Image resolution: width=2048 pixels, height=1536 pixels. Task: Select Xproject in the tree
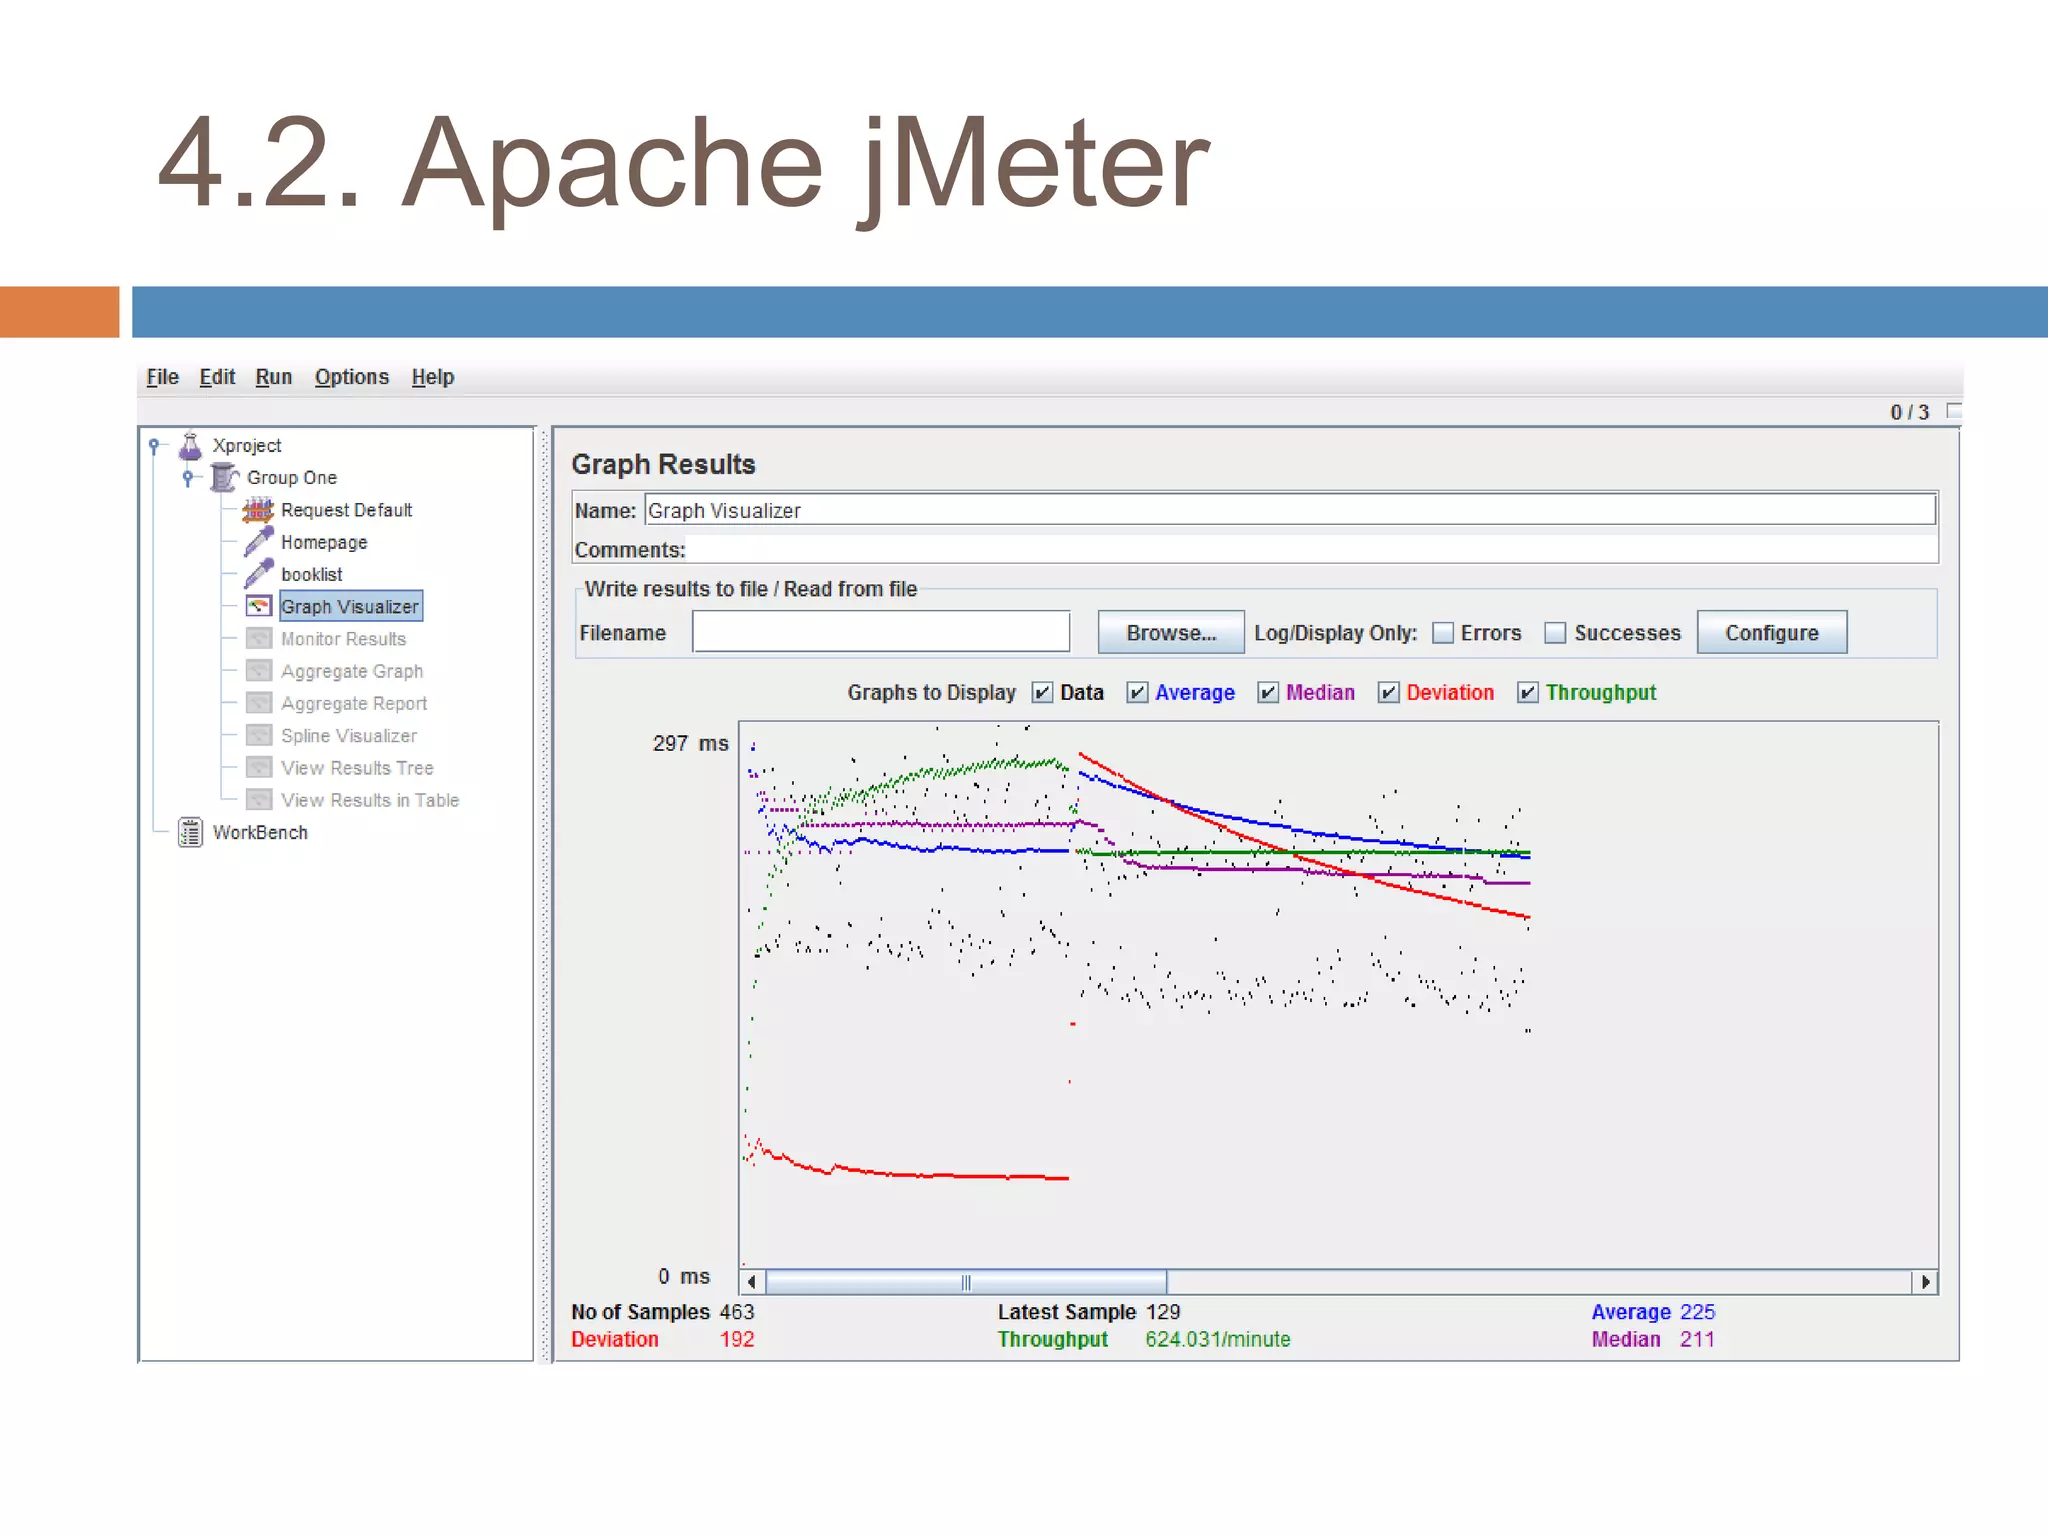(x=247, y=445)
